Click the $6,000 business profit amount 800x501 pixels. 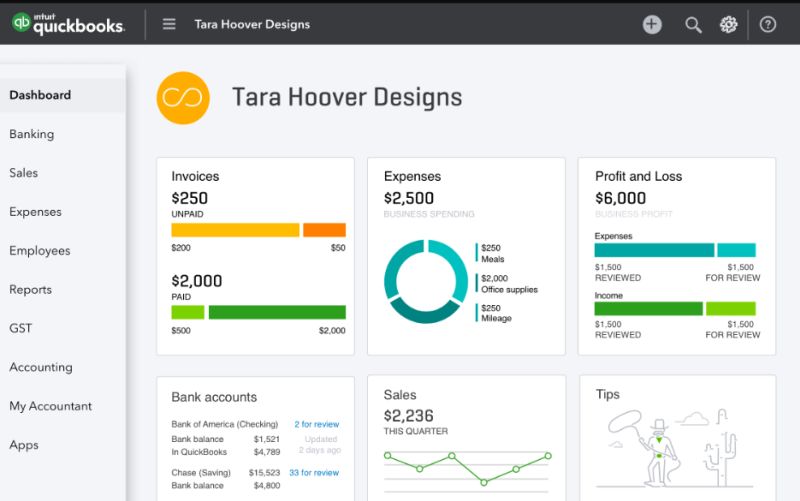(x=620, y=198)
